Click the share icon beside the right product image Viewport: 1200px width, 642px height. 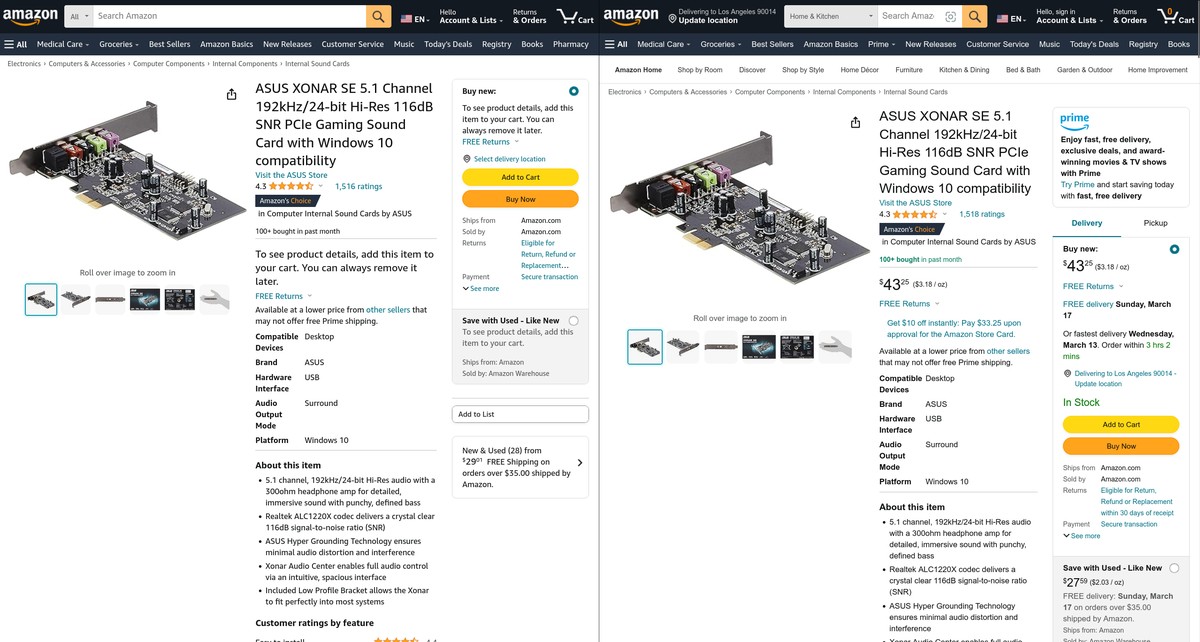pyautogui.click(x=855, y=122)
